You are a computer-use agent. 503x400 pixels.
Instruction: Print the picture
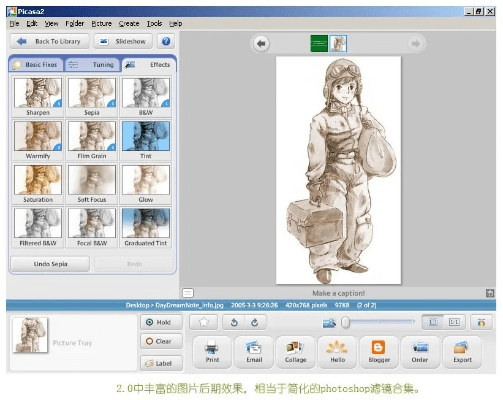212,352
